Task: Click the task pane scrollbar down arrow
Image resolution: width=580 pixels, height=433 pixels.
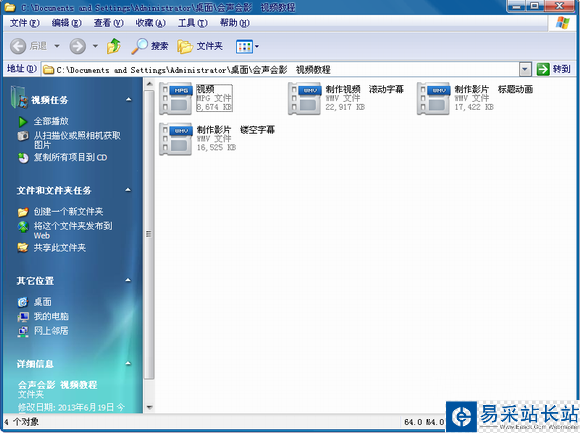Action: pos(149,407)
